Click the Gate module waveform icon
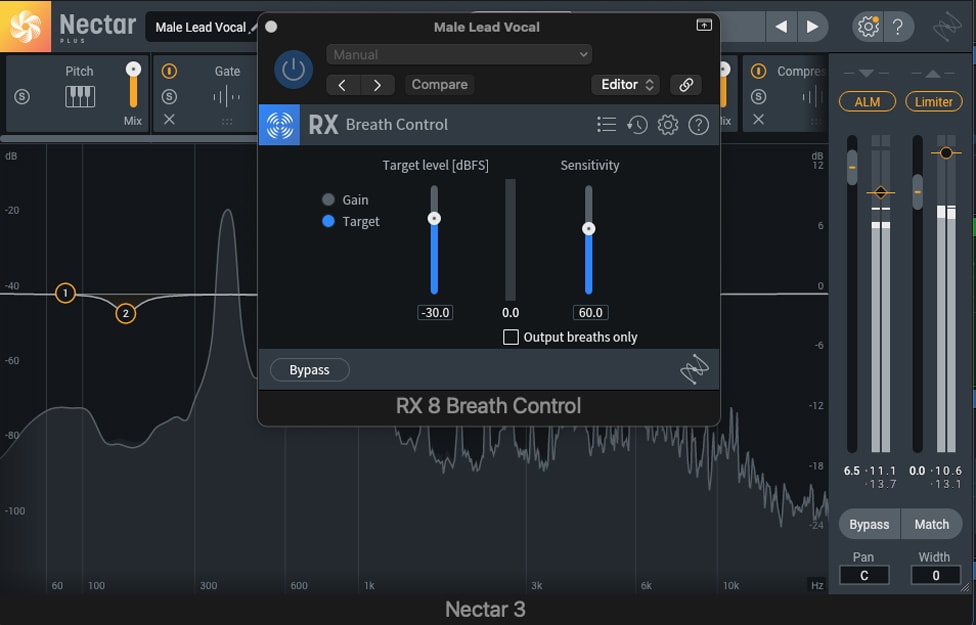Image resolution: width=976 pixels, height=625 pixels. pos(227,97)
